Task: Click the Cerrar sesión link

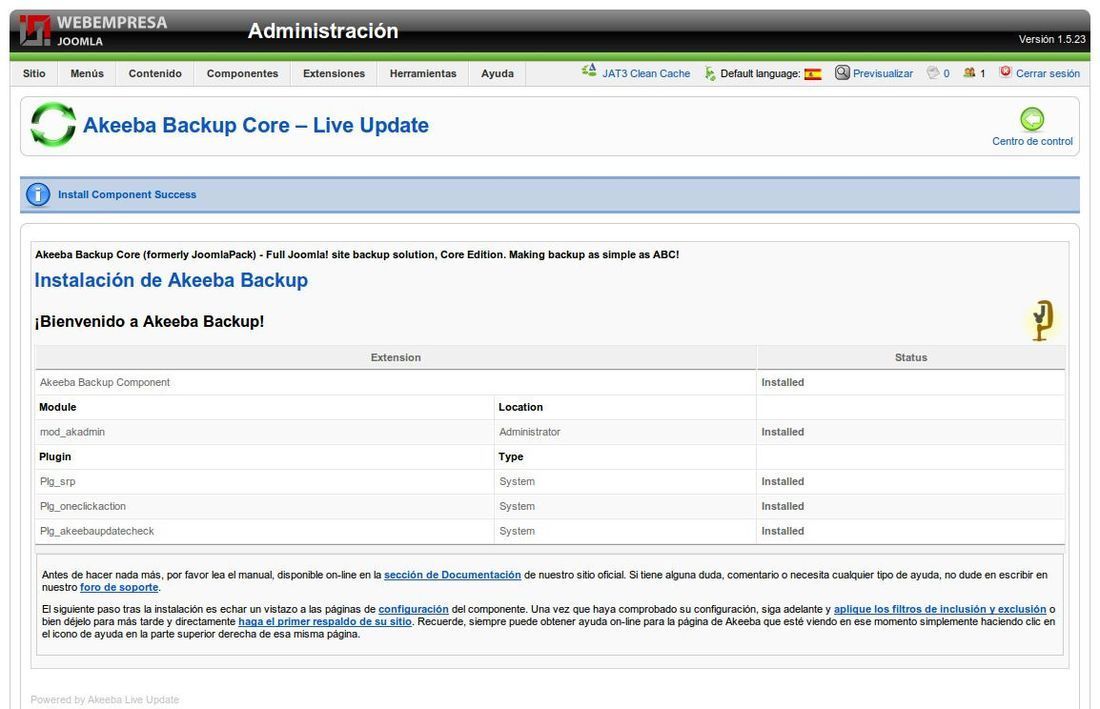Action: (1048, 74)
